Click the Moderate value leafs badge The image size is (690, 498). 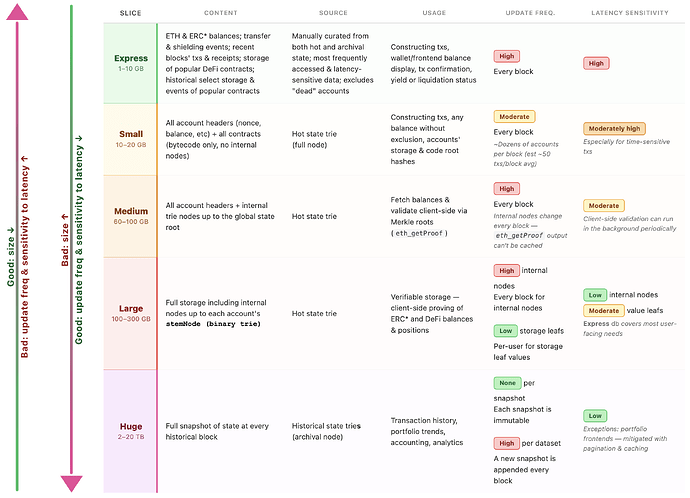[604, 310]
